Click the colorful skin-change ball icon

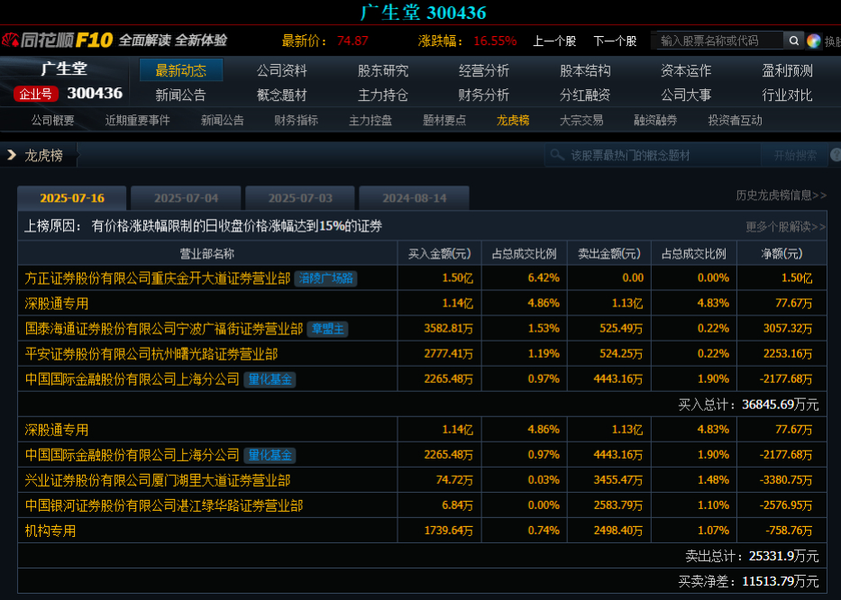tap(814, 41)
